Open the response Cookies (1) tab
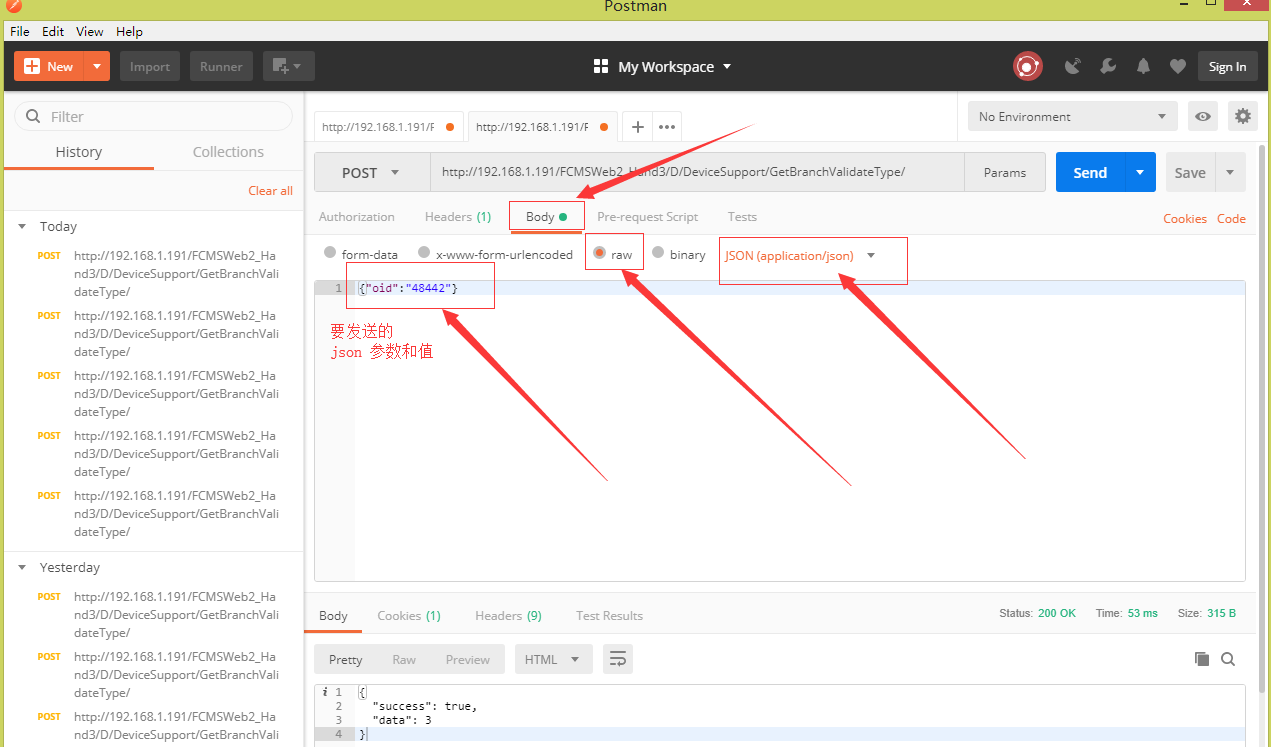The height and width of the screenshot is (747, 1271). pyautogui.click(x=408, y=616)
